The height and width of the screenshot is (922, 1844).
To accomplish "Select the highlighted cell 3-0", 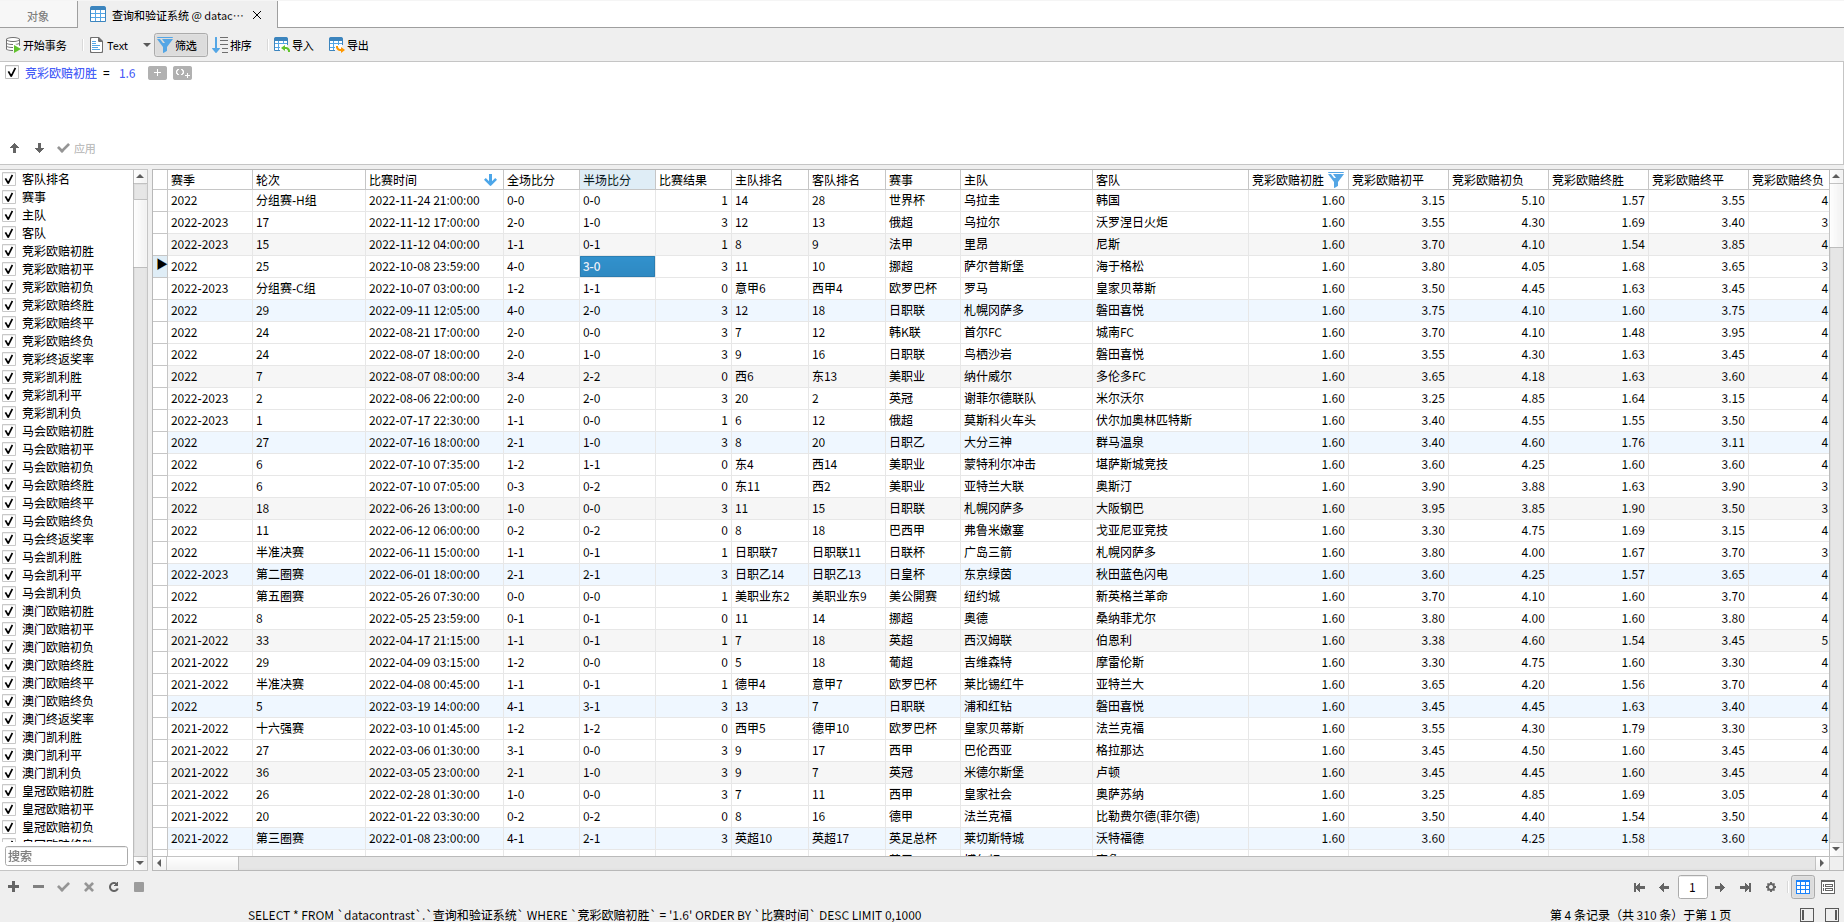I will (617, 266).
